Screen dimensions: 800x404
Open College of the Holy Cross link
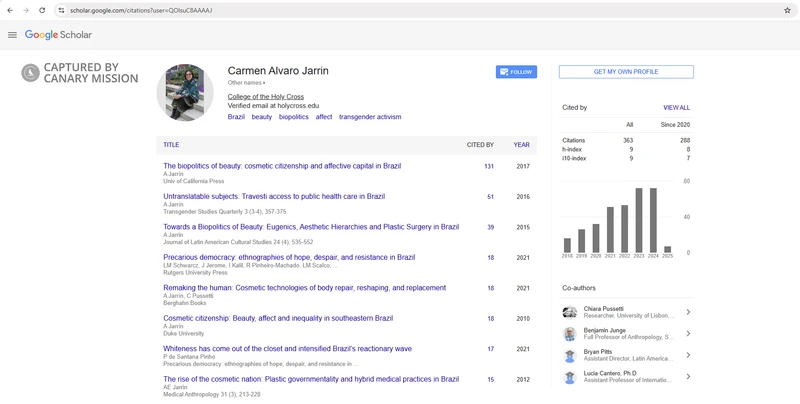pyautogui.click(x=265, y=96)
